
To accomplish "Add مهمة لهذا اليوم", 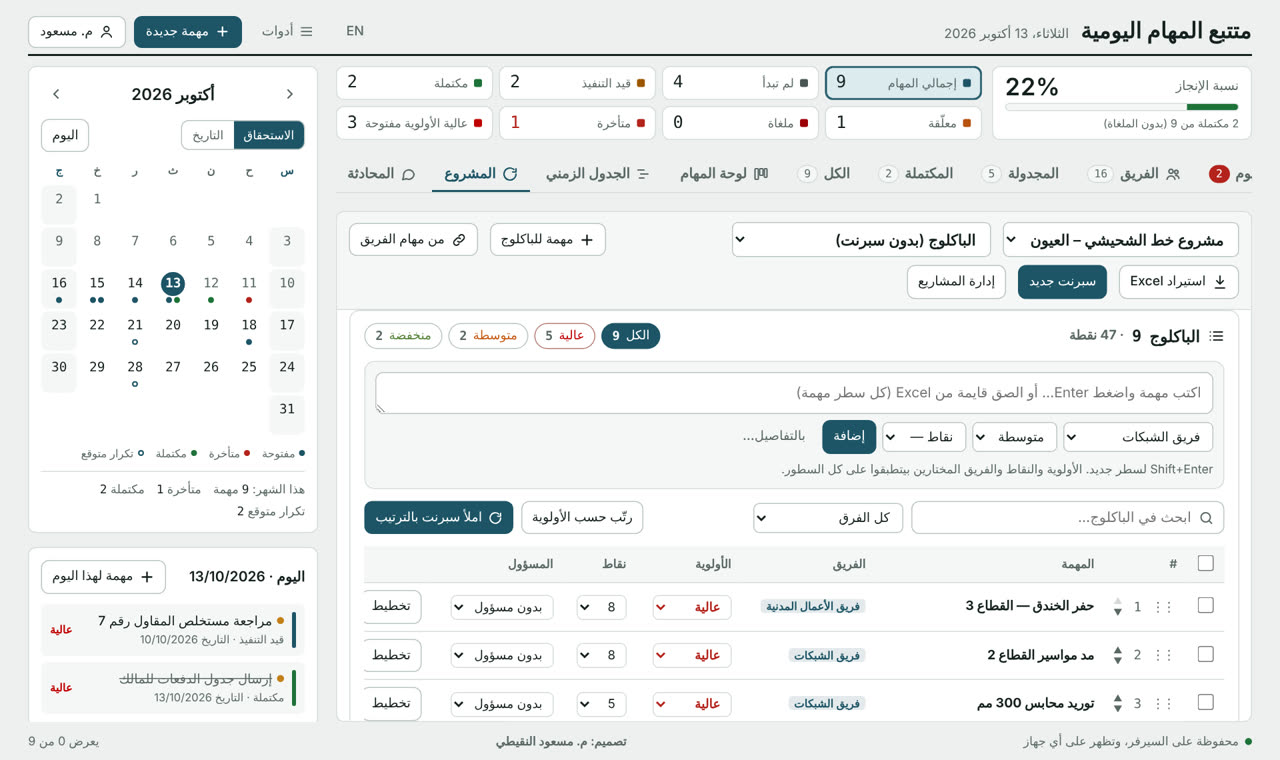I will pos(103,577).
